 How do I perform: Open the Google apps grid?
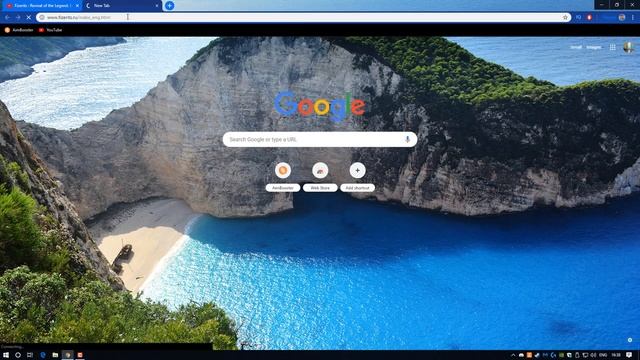click(x=613, y=47)
